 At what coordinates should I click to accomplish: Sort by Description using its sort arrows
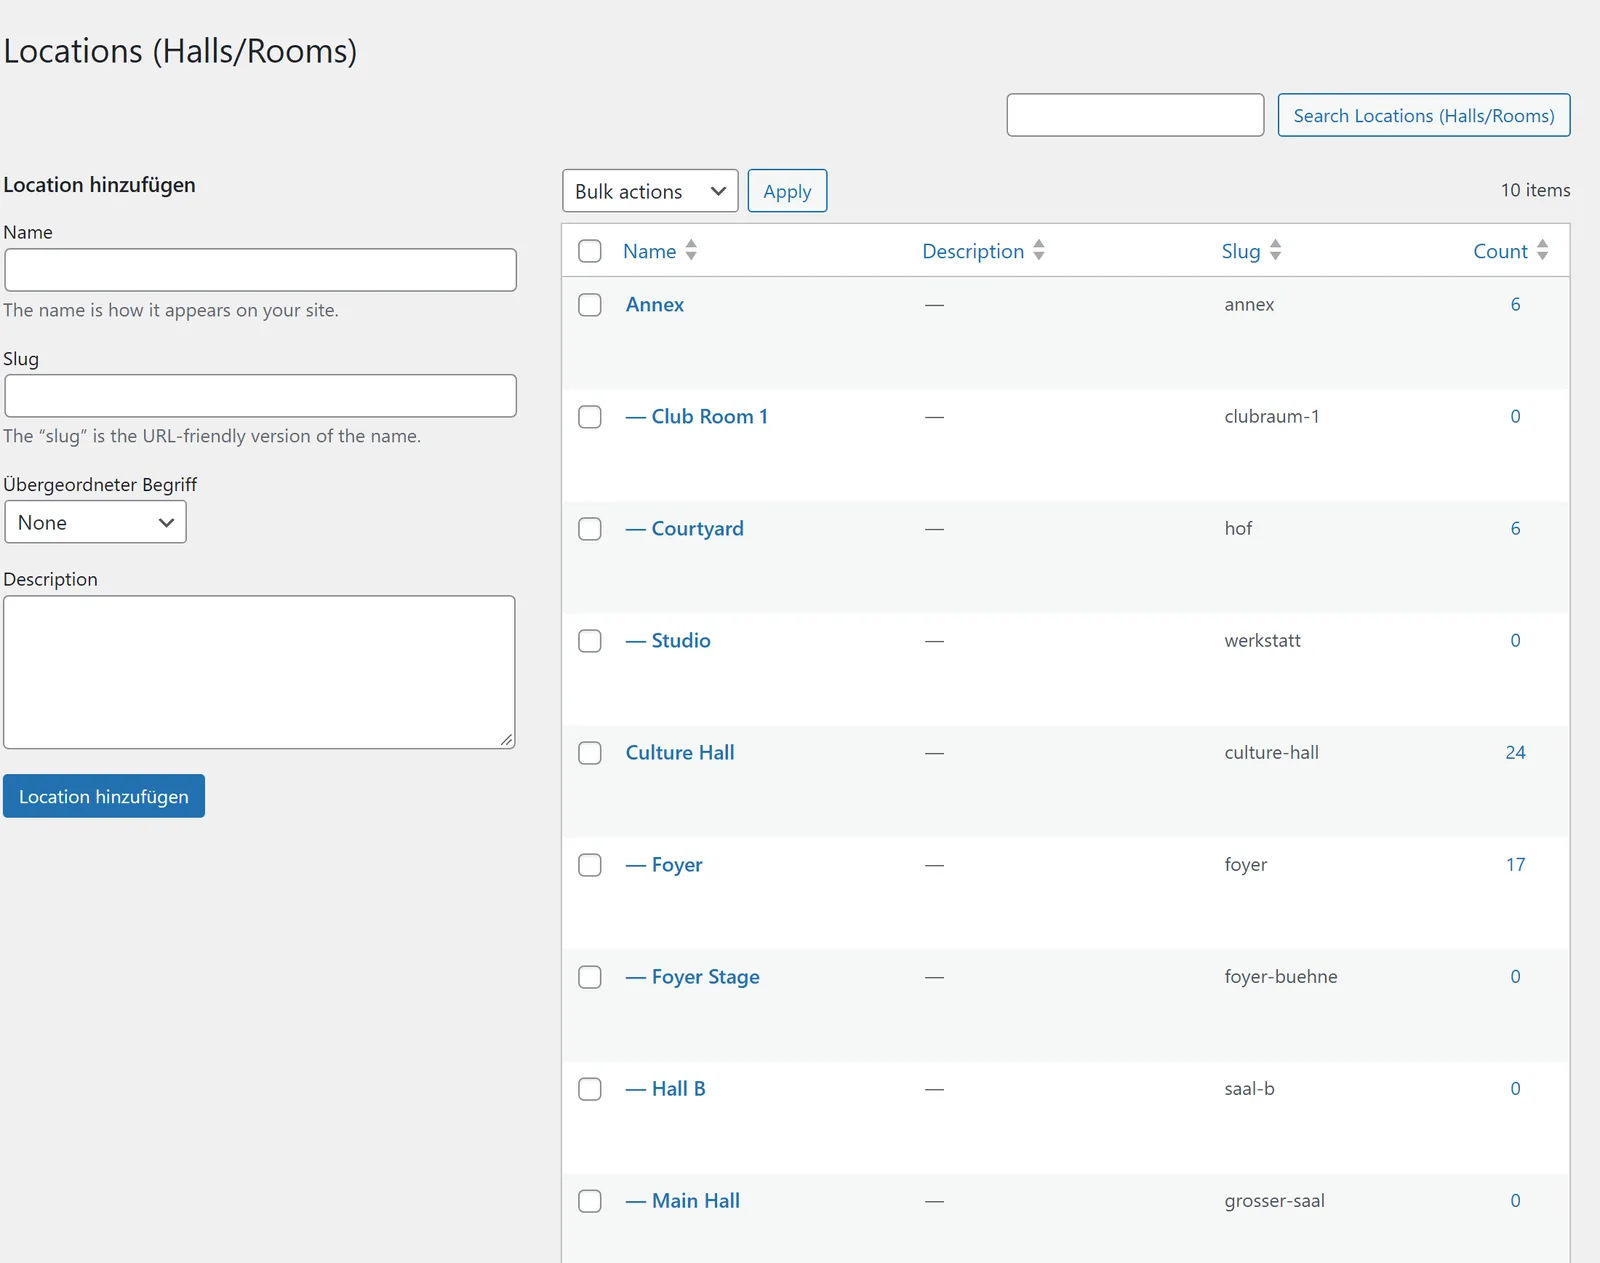click(1039, 251)
